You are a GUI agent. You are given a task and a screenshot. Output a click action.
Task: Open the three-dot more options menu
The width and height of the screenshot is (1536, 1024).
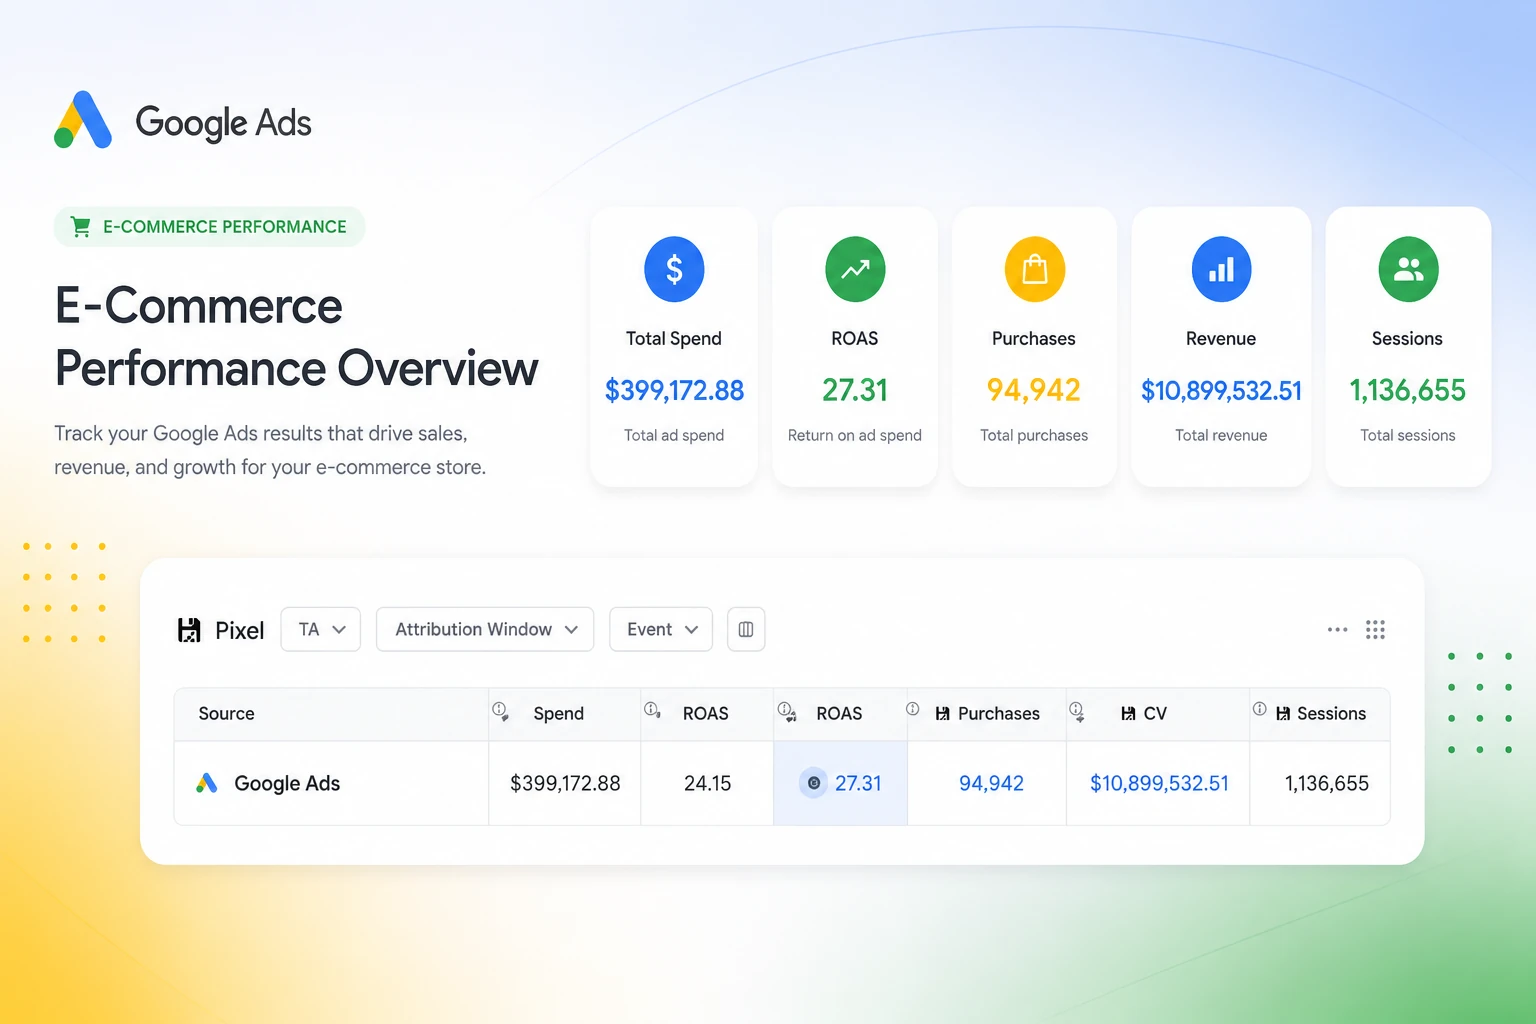pos(1337,630)
